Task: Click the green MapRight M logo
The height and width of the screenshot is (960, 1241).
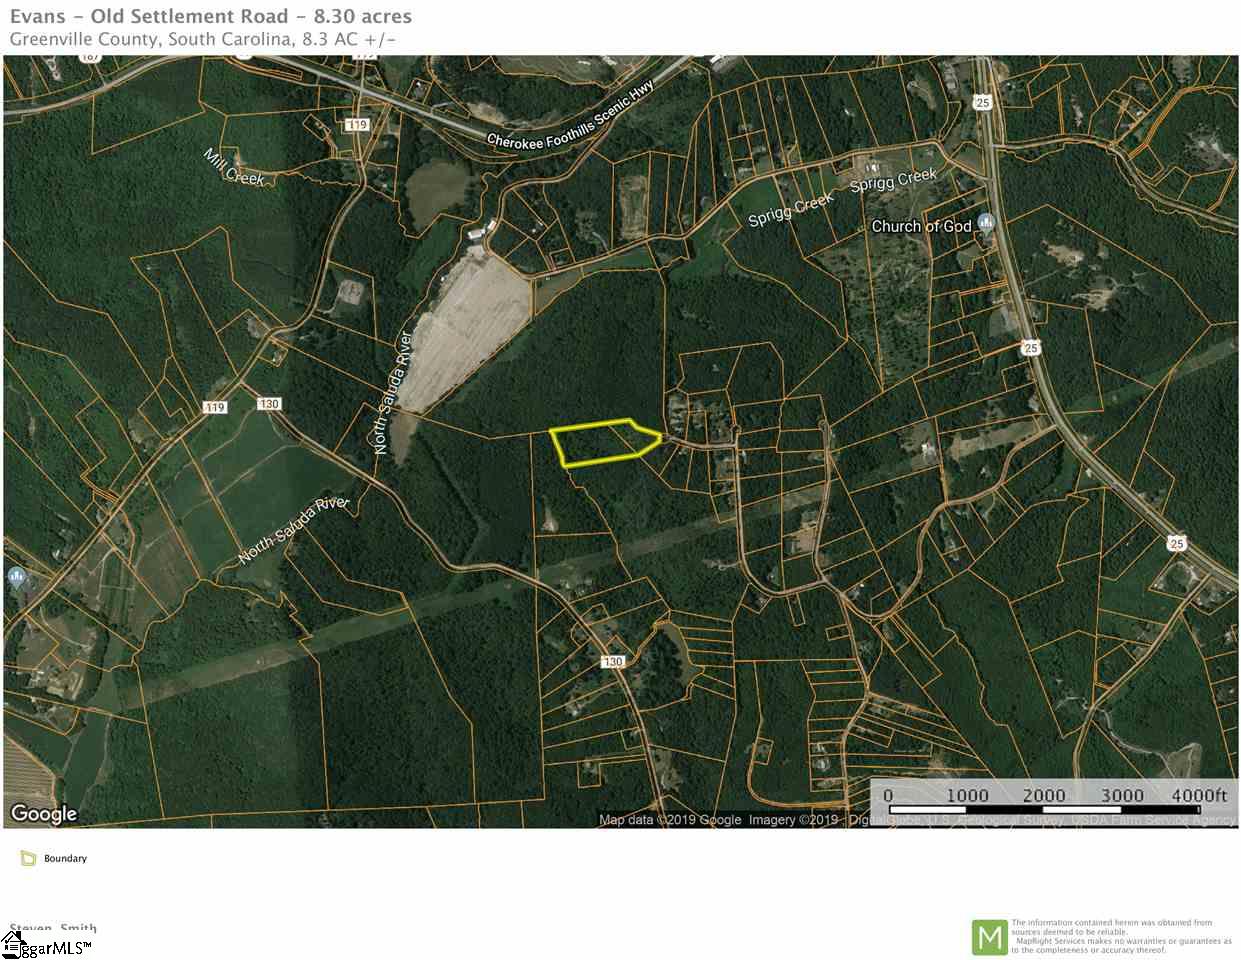Action: click(989, 937)
